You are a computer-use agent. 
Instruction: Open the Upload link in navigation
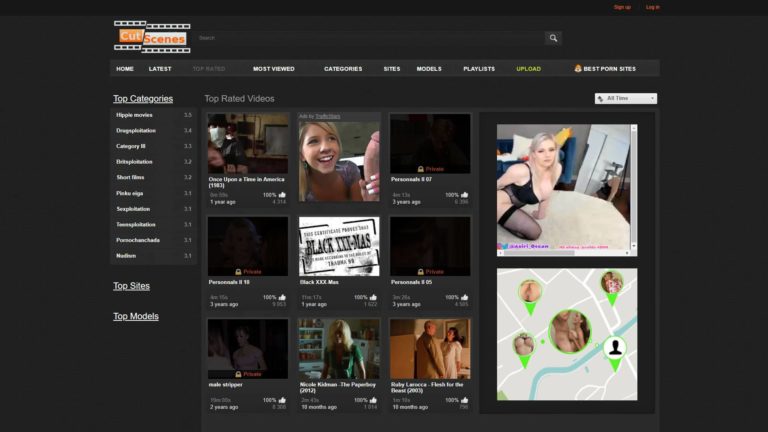click(x=528, y=69)
